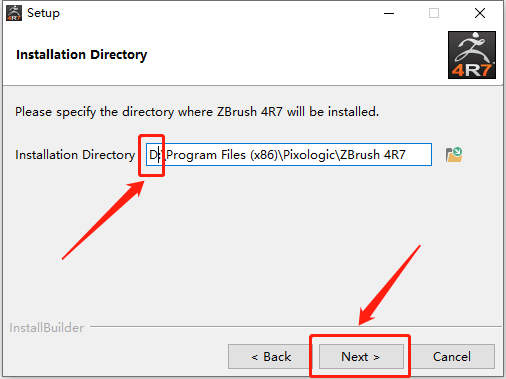Screen dimensions: 506x379
Task: Minimize the Setup window
Action: pyautogui.click(x=389, y=13)
